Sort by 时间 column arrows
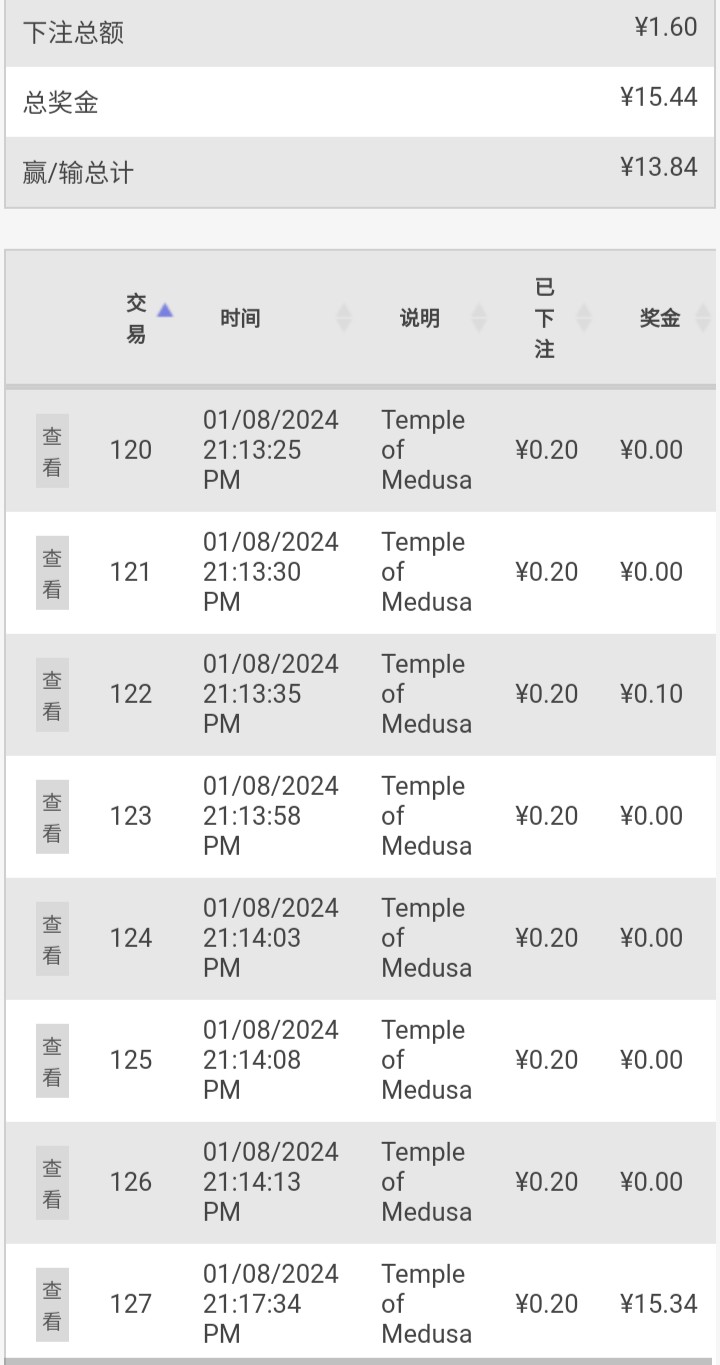This screenshot has width=720, height=1365. click(344, 318)
